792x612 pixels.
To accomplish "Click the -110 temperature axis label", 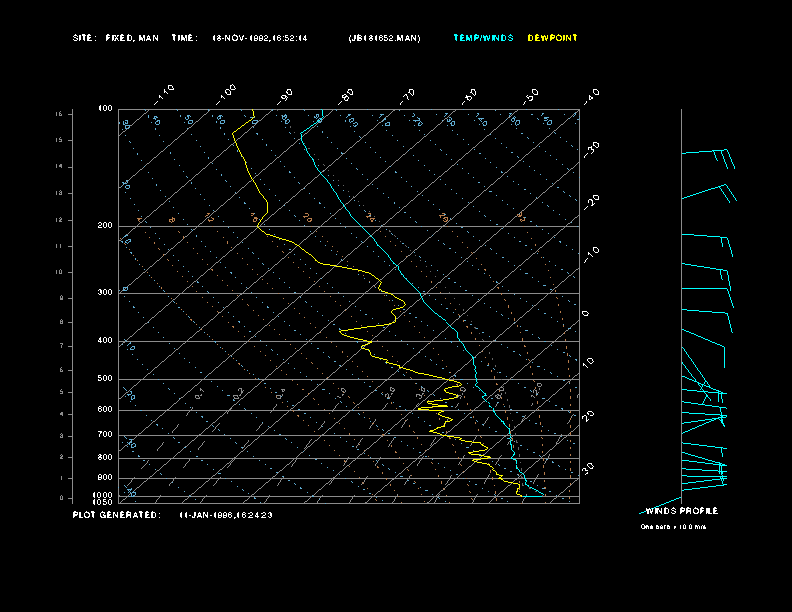I will click(166, 92).
